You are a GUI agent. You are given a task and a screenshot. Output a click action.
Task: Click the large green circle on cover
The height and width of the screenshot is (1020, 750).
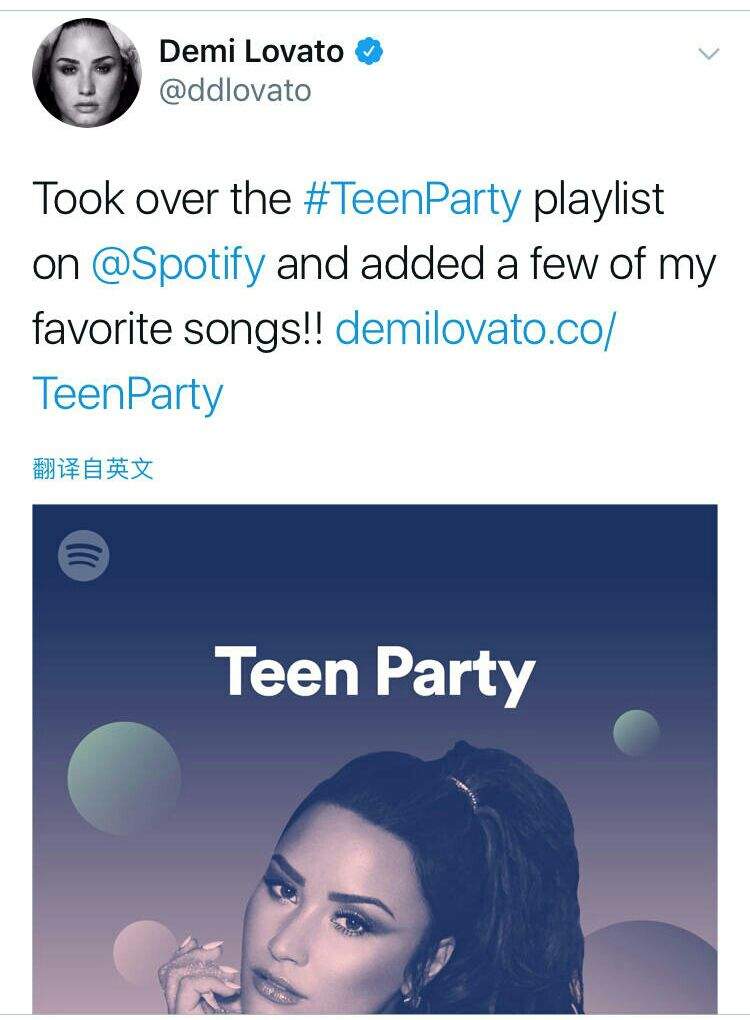tap(124, 778)
